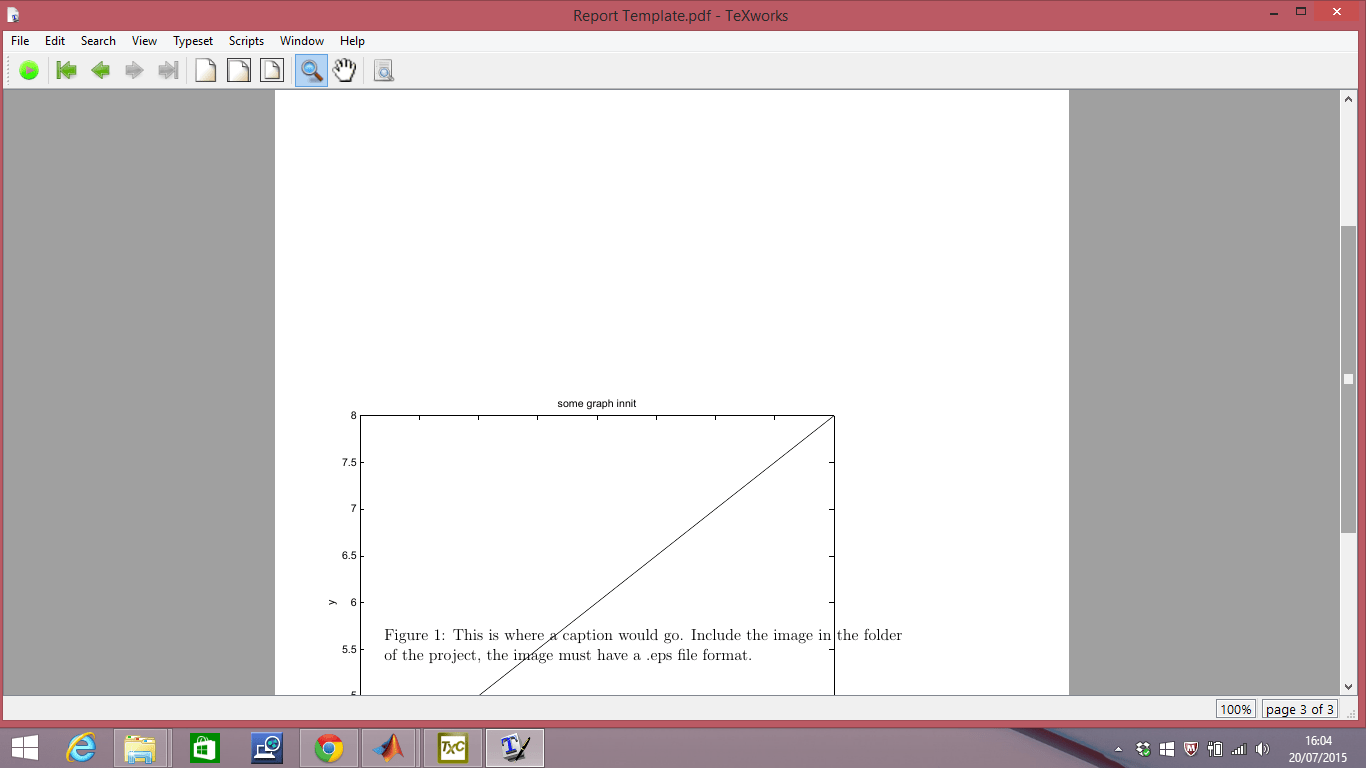This screenshot has height=768, width=1366.
Task: Switch to MATLAB on the taskbar
Action: 389,748
